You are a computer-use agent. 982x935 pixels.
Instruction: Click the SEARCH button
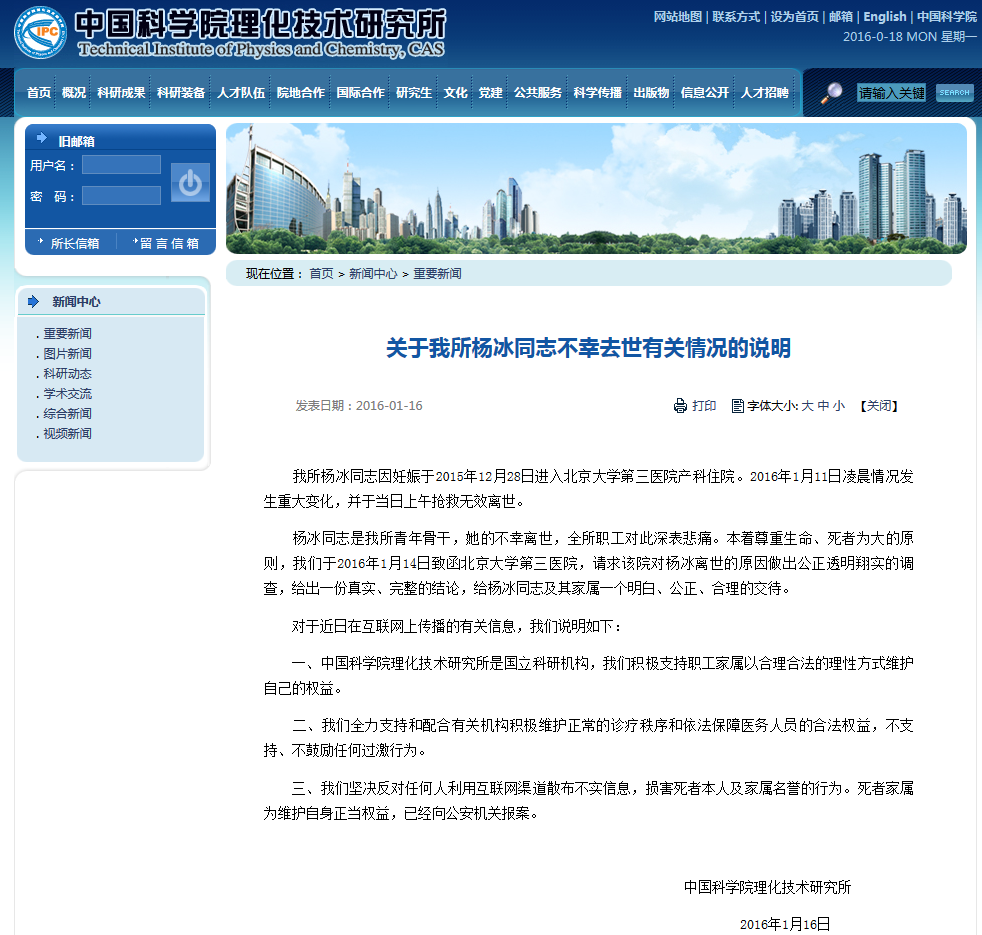954,93
